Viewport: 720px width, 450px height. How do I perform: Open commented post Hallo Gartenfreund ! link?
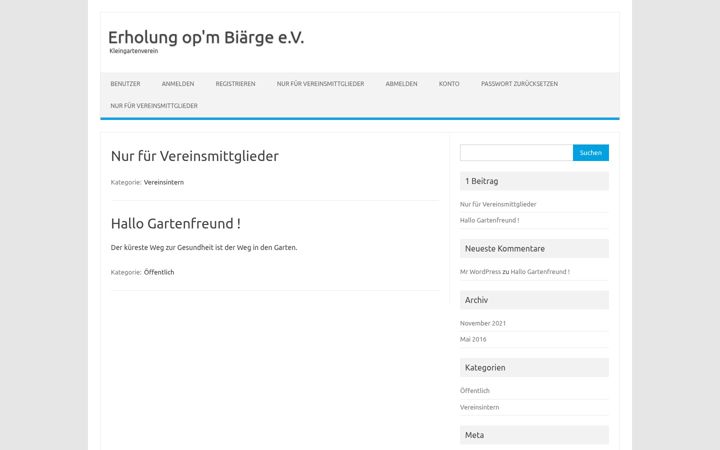[540, 272]
